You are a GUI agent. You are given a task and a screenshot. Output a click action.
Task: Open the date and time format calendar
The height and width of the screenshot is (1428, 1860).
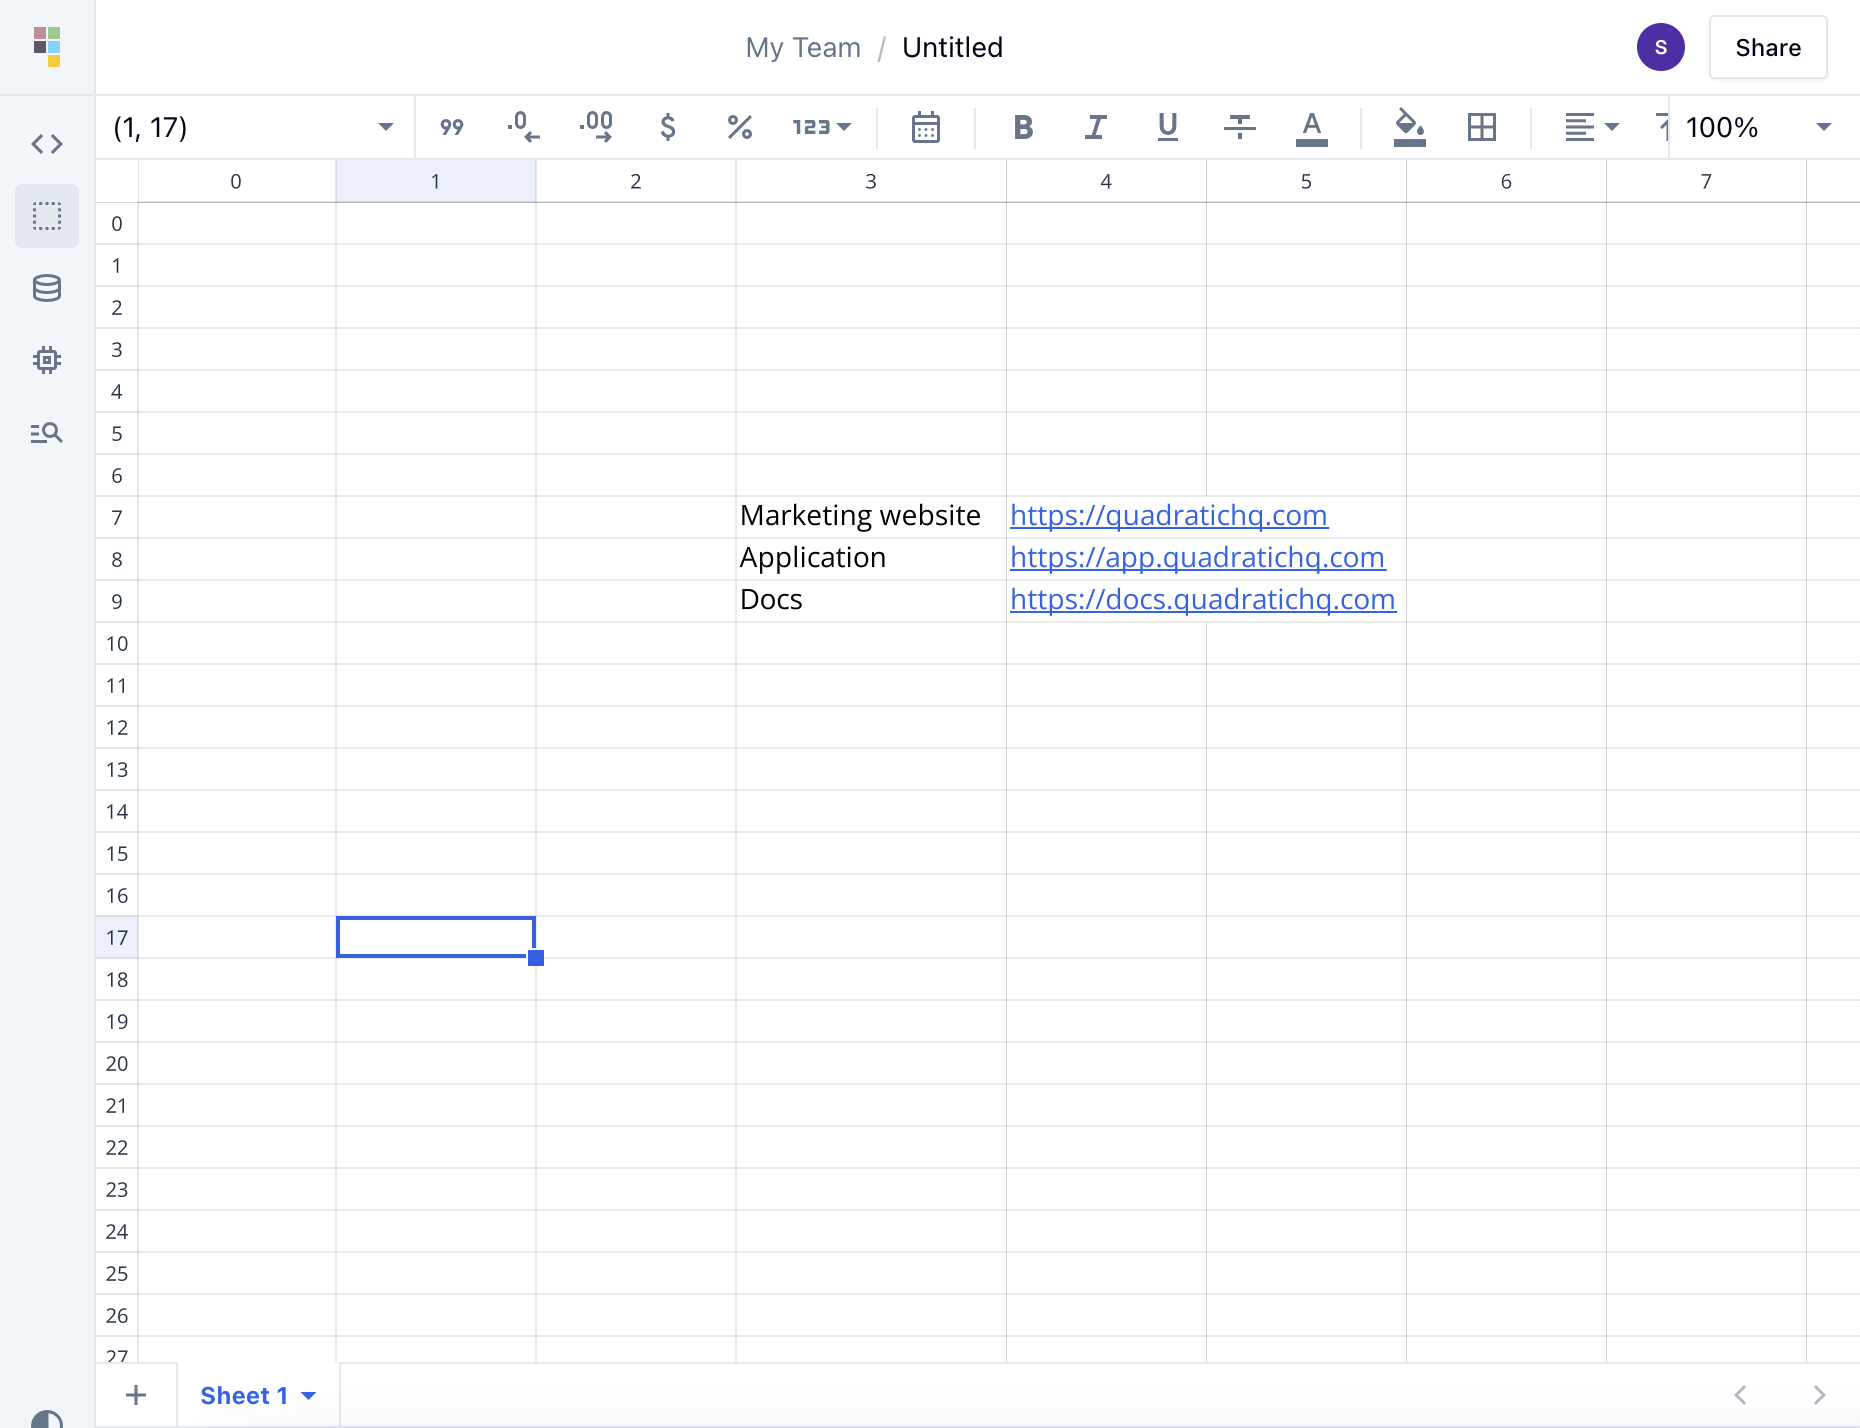click(x=926, y=127)
